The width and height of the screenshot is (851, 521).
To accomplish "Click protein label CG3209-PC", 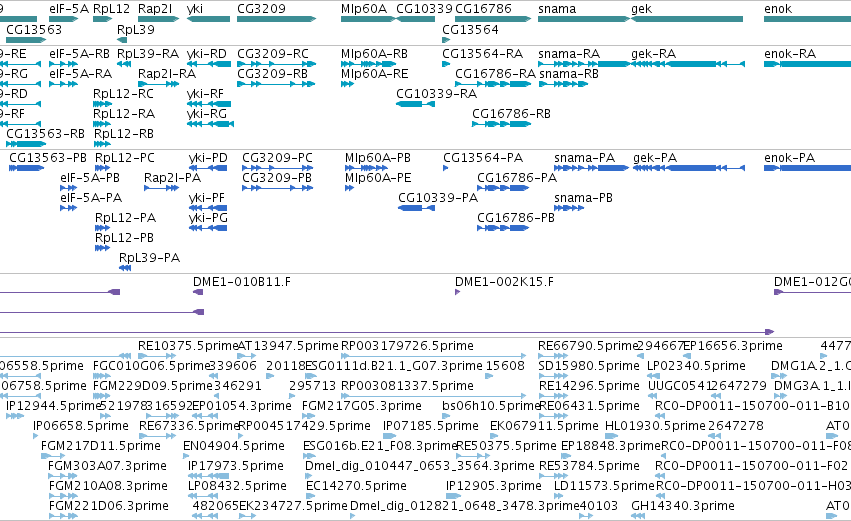I will 277,158.
